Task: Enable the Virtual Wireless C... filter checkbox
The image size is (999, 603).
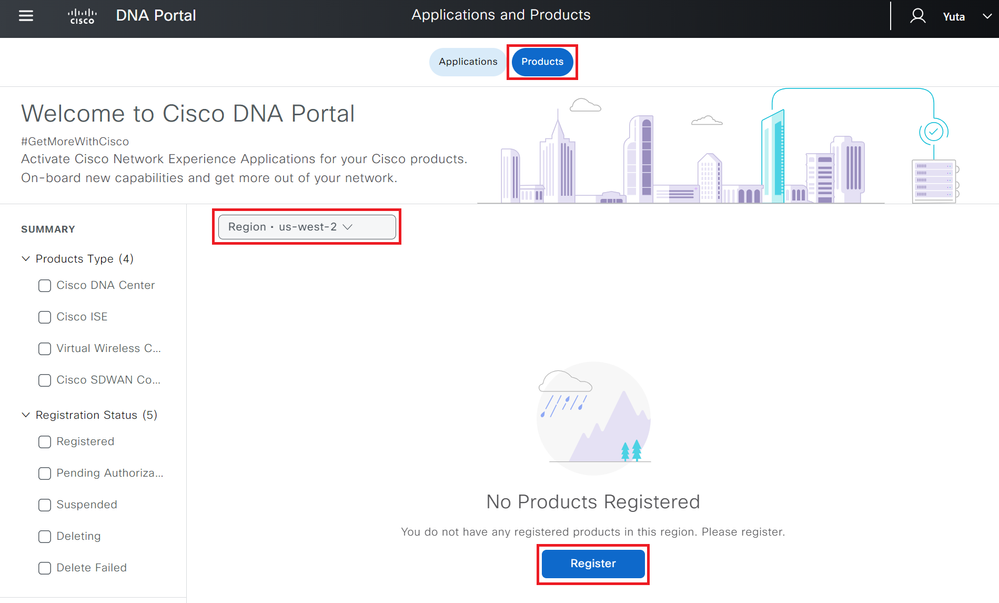Action: [45, 349]
